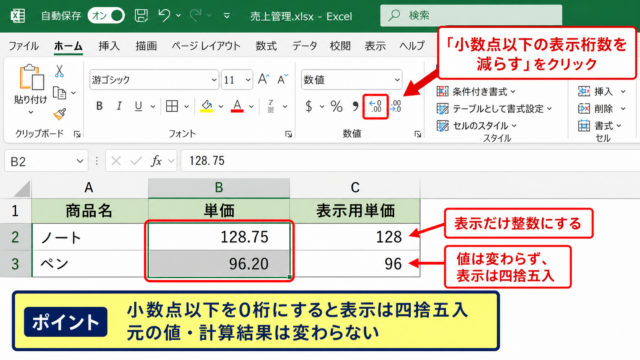Click the comma style icon

point(355,107)
